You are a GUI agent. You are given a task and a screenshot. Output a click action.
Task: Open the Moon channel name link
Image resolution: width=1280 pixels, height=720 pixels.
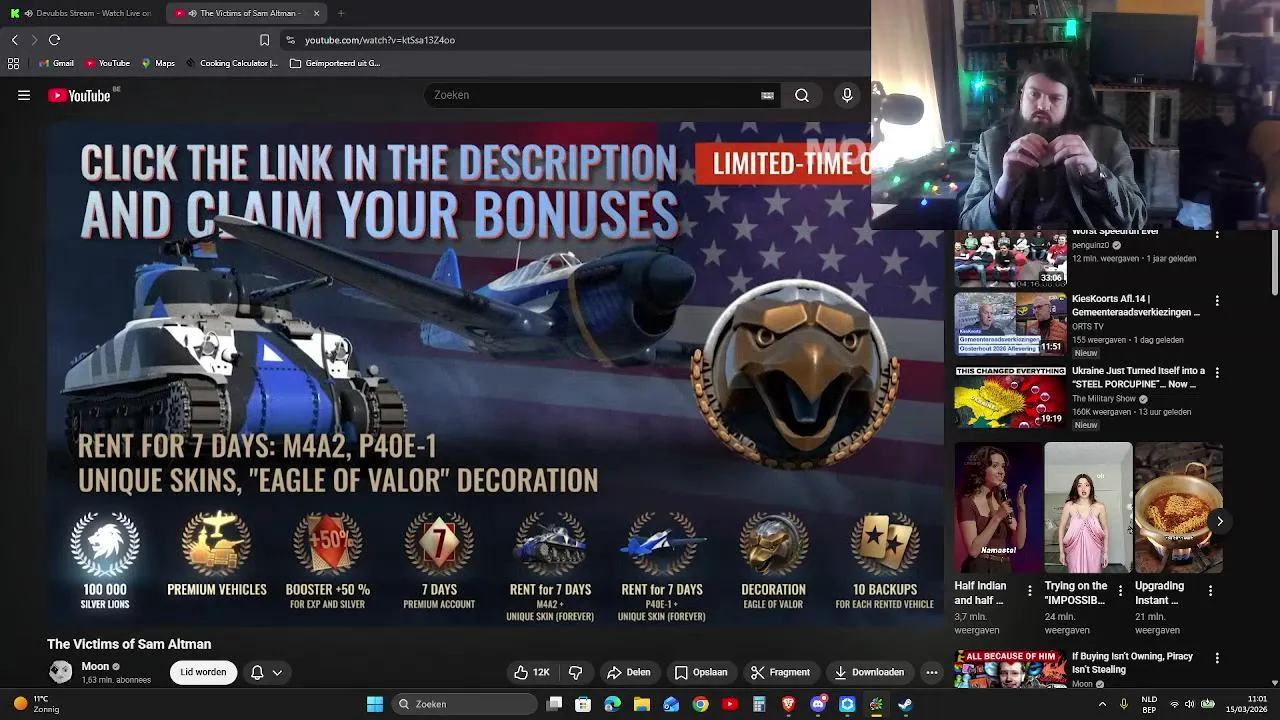95,666
